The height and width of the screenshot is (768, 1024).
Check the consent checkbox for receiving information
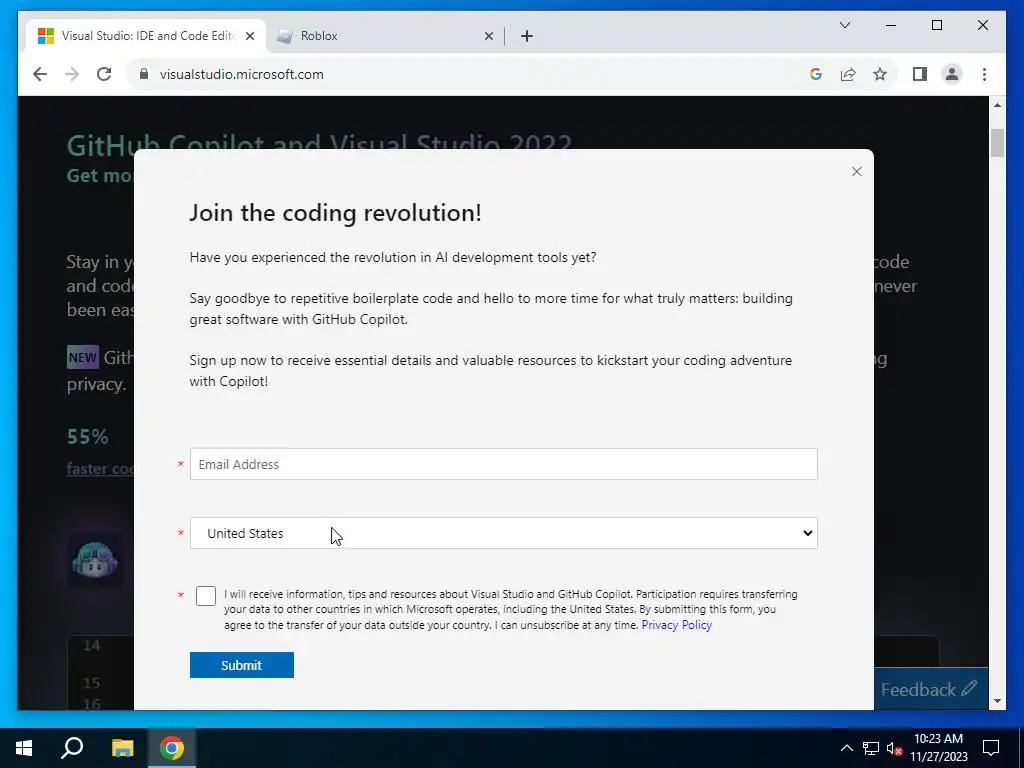206,596
